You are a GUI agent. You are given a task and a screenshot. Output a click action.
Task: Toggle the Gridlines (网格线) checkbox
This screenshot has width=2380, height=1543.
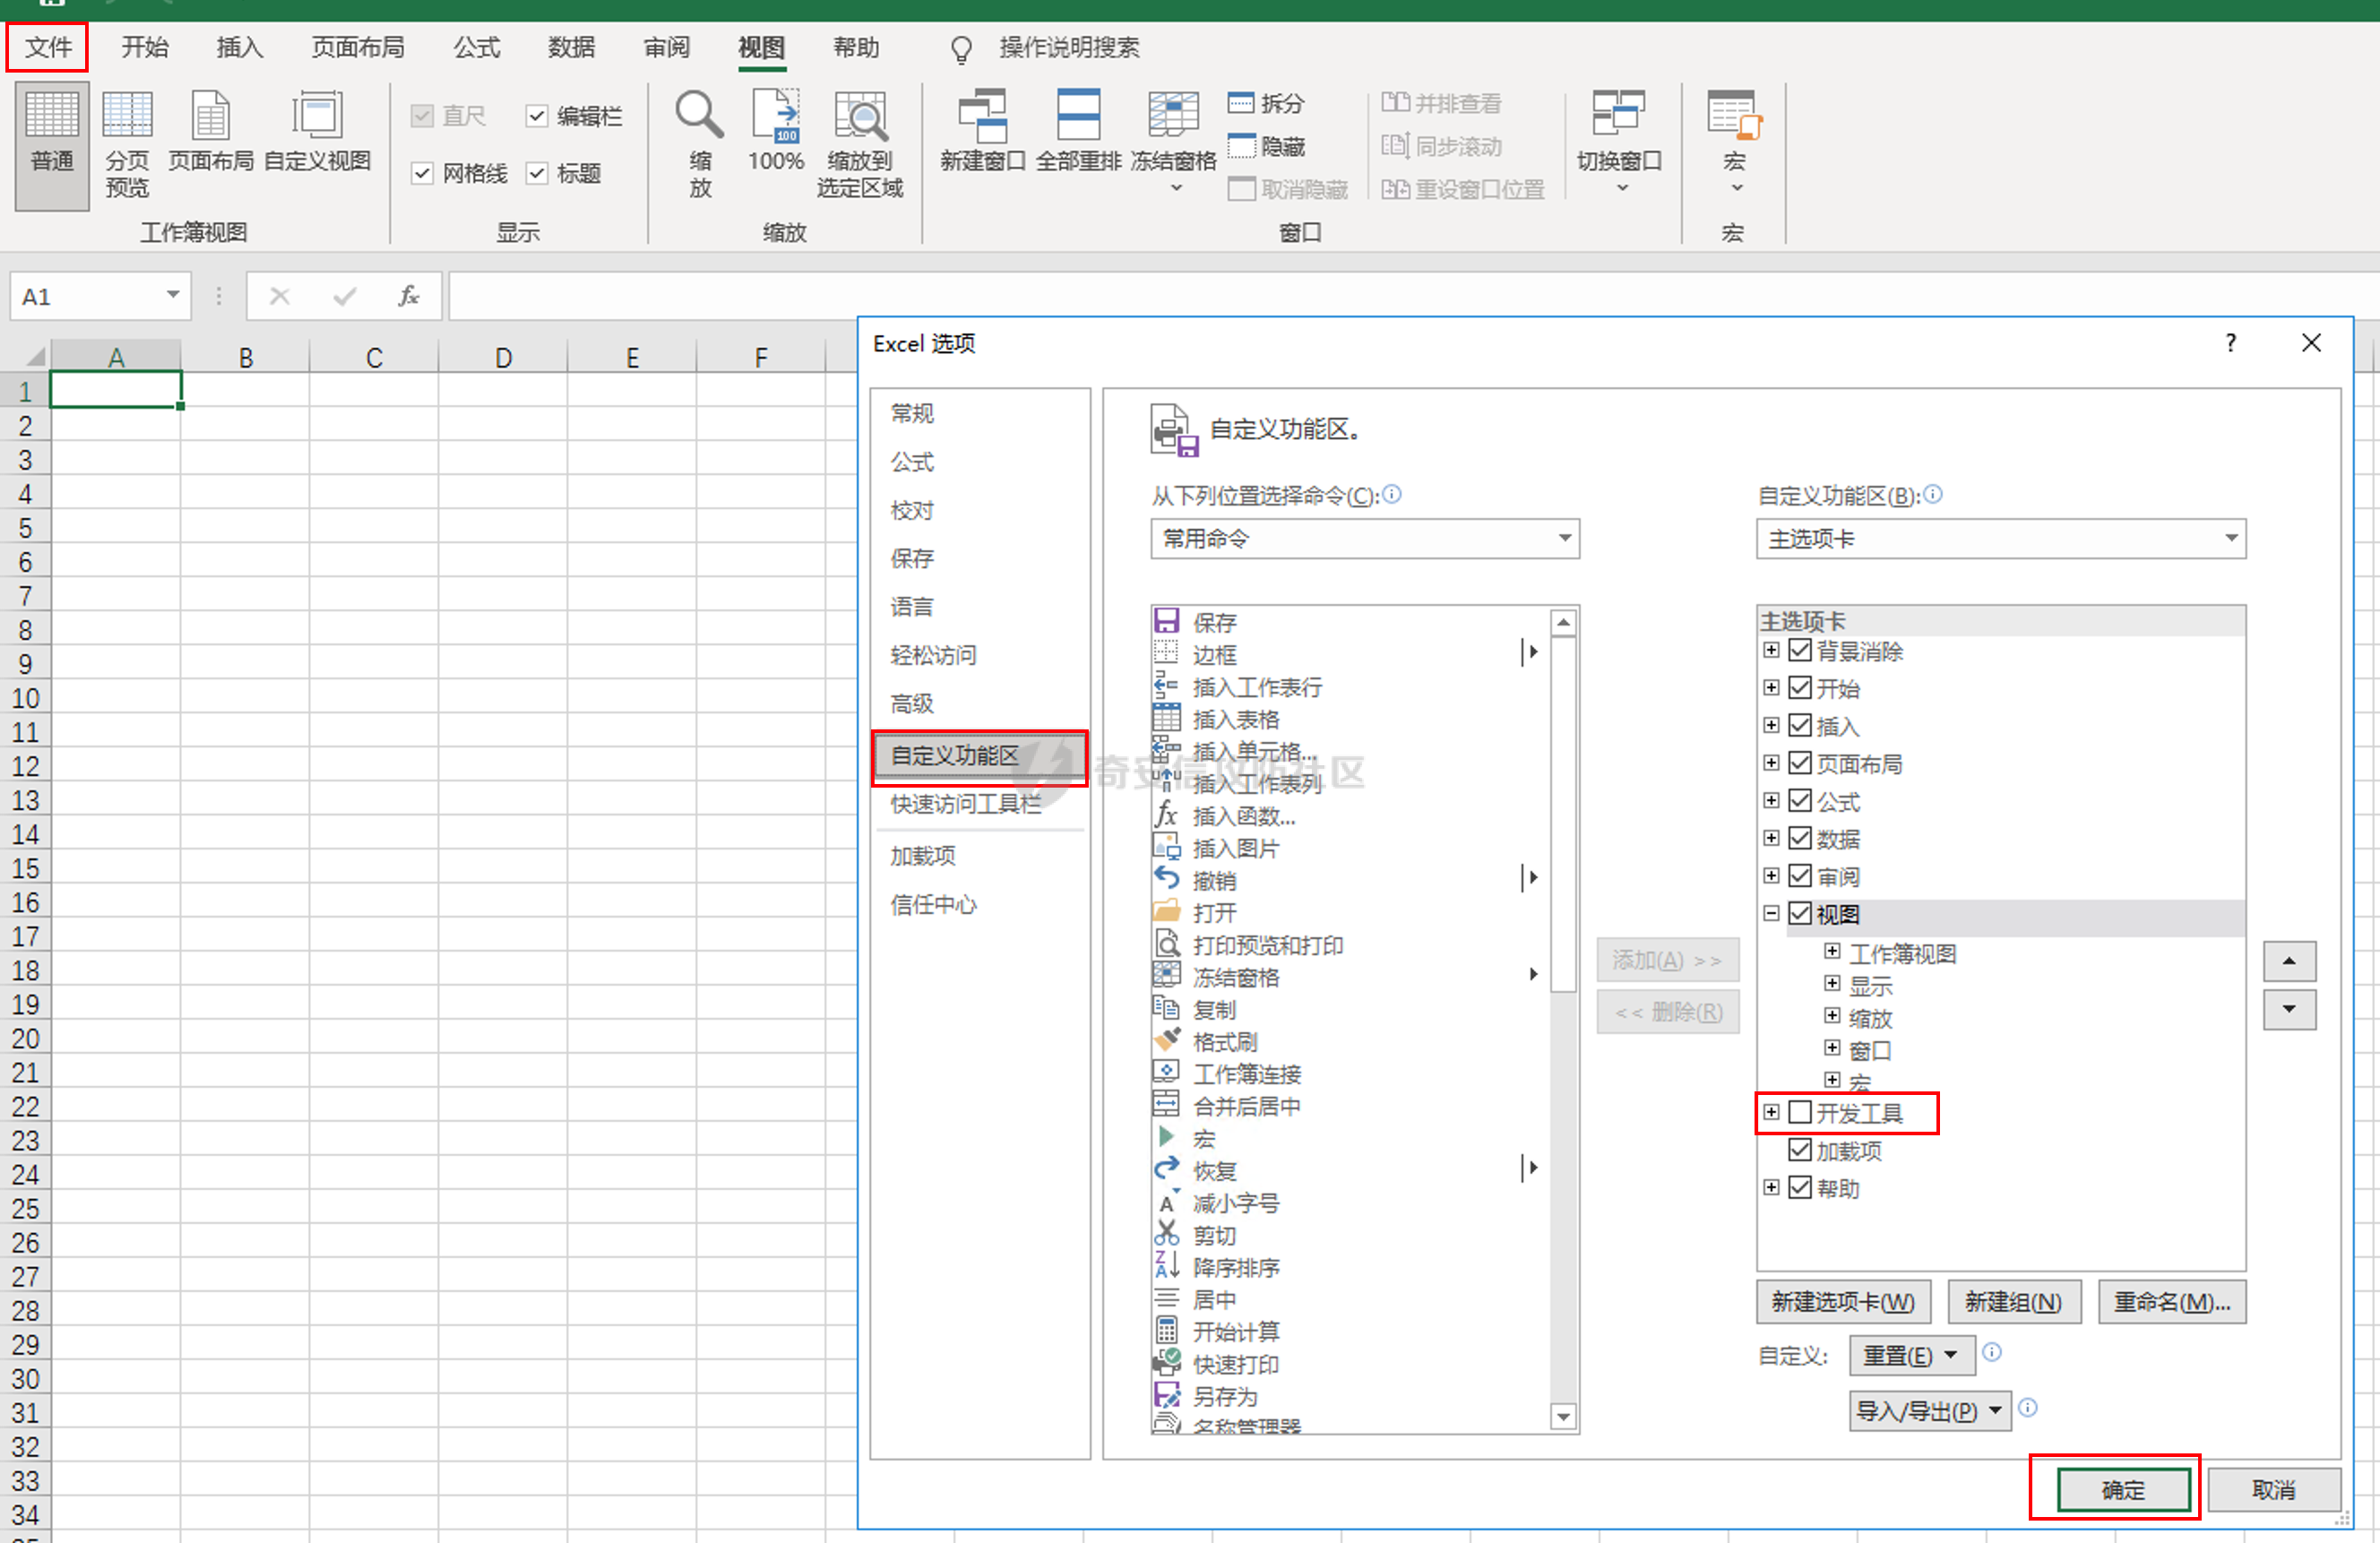click(x=422, y=173)
